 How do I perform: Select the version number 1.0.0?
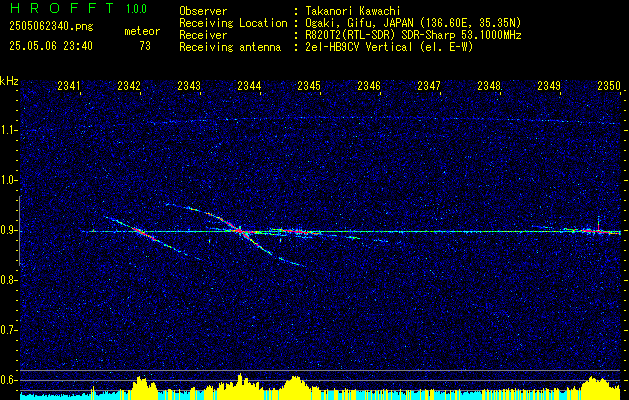point(136,8)
